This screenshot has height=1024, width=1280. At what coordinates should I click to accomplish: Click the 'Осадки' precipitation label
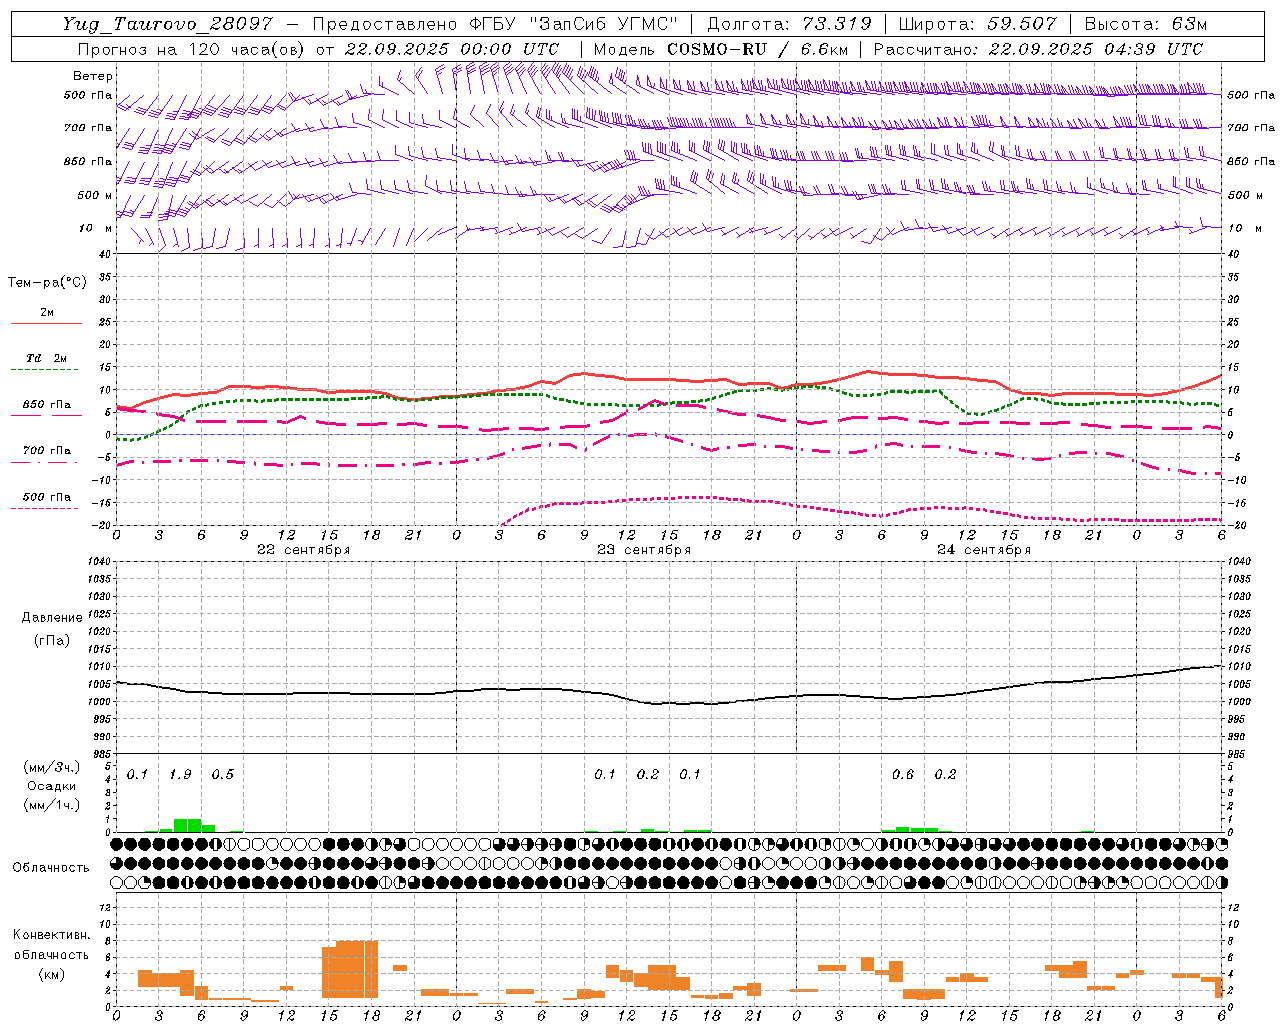tap(52, 786)
